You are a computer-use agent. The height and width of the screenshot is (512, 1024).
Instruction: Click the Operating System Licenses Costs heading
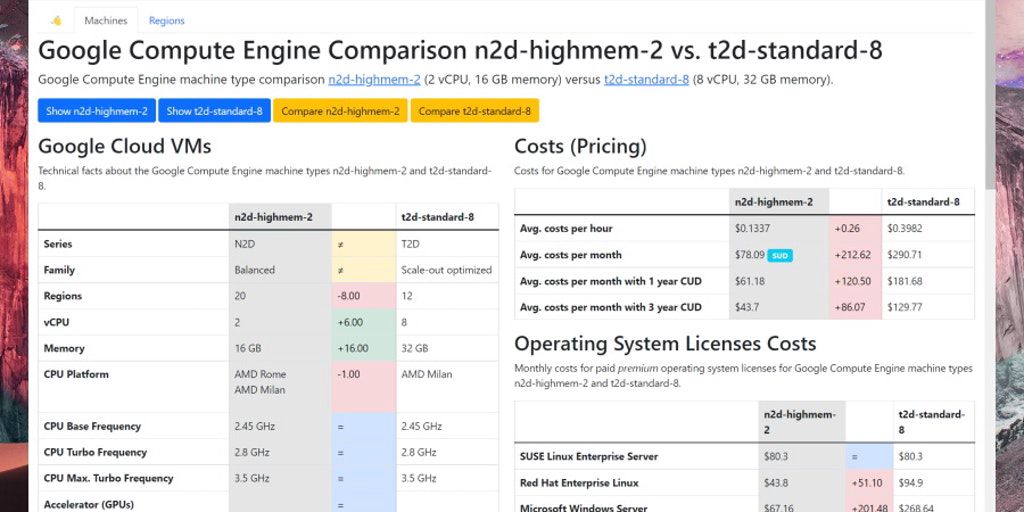[665, 344]
